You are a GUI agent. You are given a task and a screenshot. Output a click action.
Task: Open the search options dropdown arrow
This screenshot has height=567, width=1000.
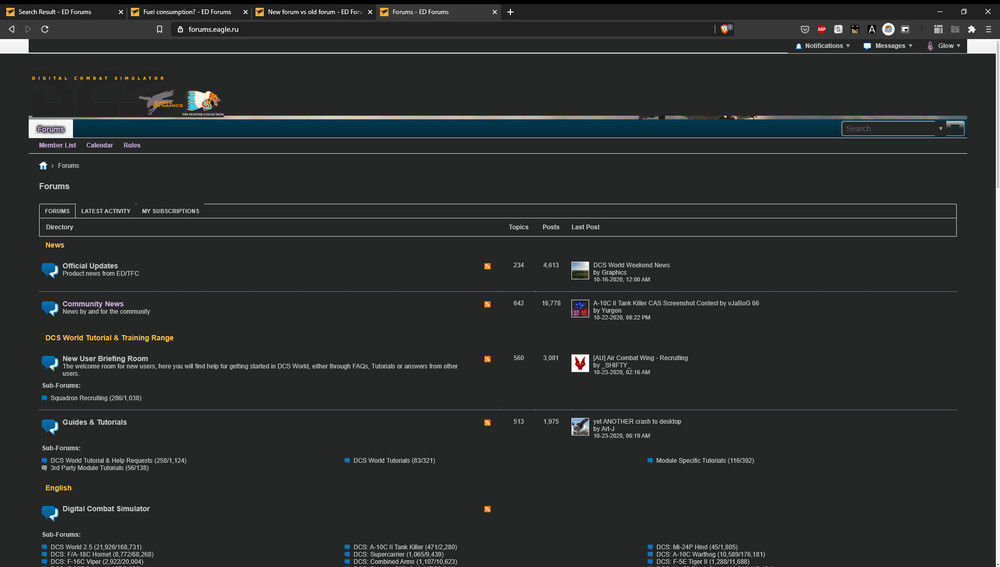(940, 129)
